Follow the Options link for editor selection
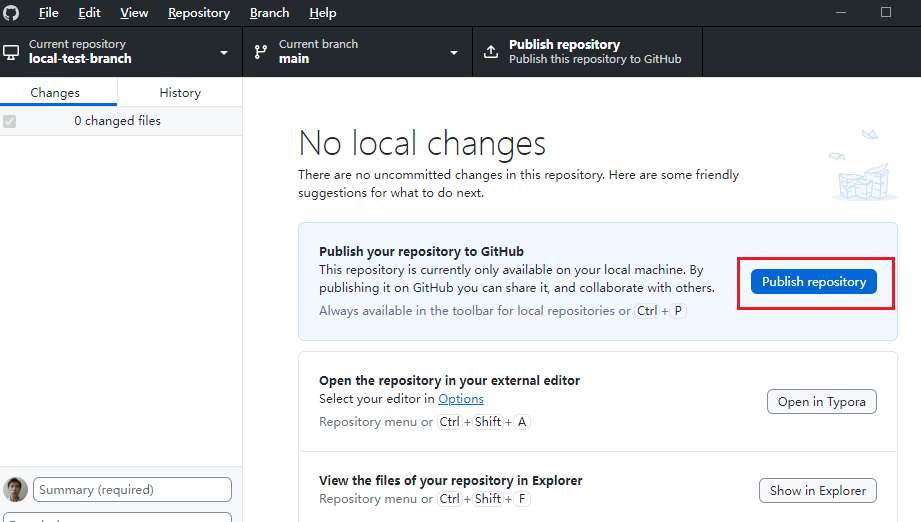 461,399
